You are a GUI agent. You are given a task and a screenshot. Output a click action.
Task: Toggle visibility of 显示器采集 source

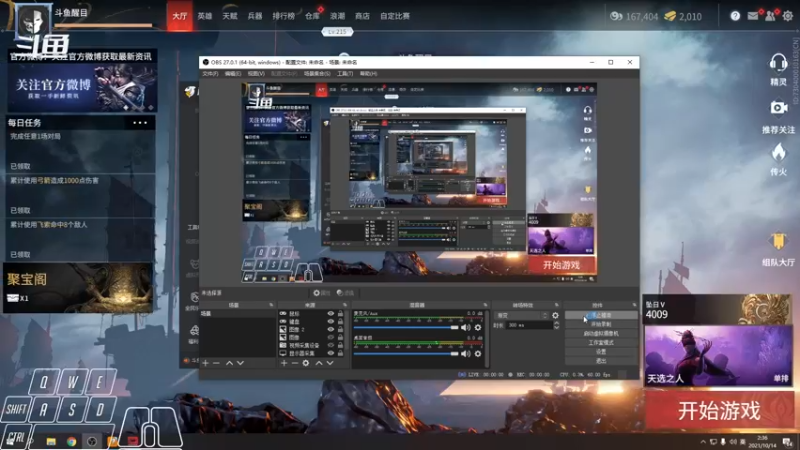[331, 353]
